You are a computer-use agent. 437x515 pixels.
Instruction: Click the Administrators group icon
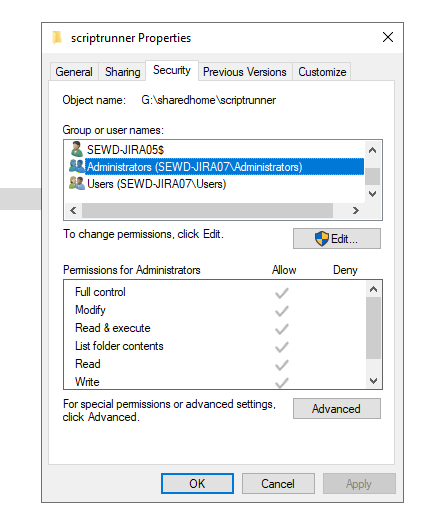click(77, 166)
